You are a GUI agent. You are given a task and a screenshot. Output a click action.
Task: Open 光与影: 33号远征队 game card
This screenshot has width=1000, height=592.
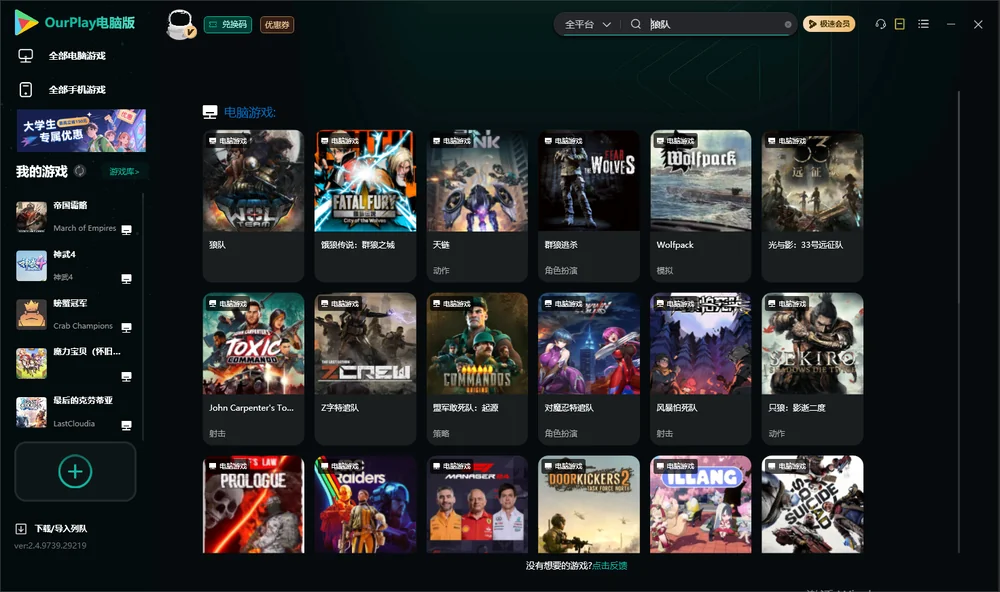click(x=812, y=205)
